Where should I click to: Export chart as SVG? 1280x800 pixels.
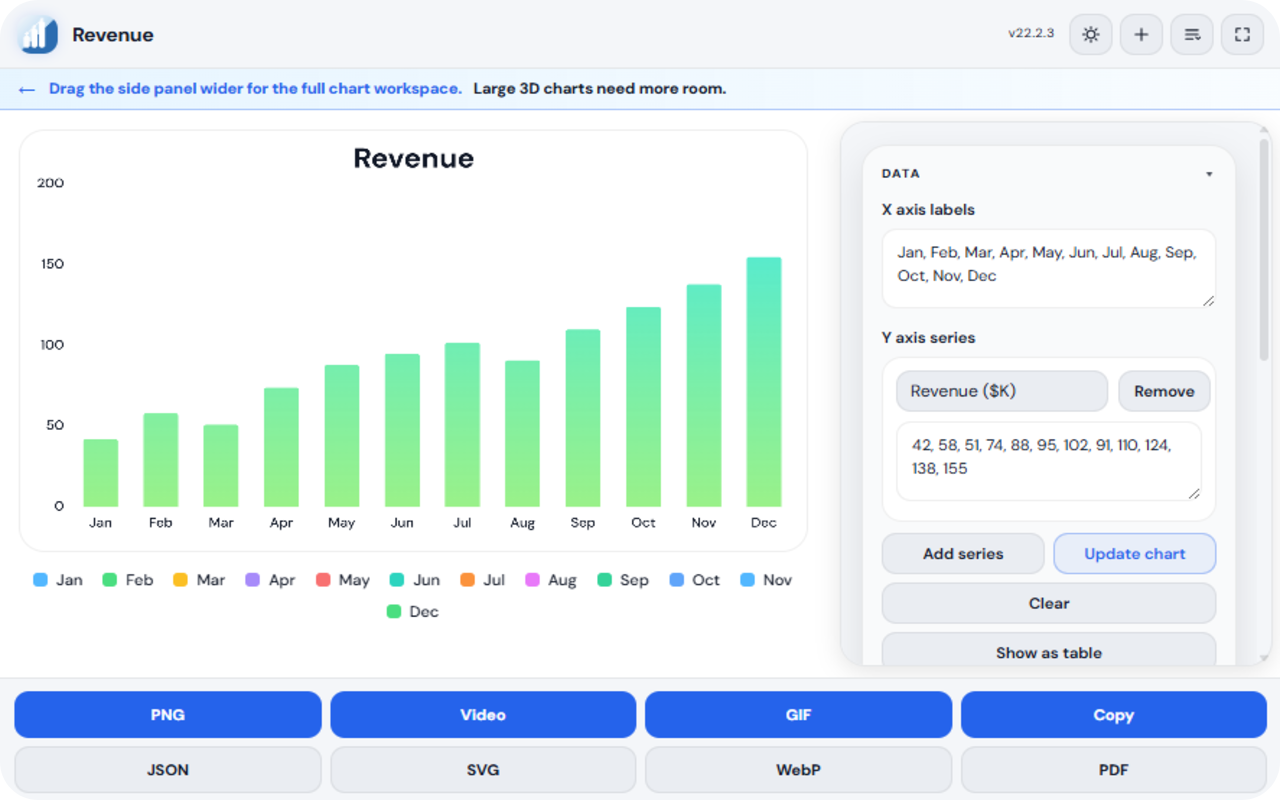(483, 770)
